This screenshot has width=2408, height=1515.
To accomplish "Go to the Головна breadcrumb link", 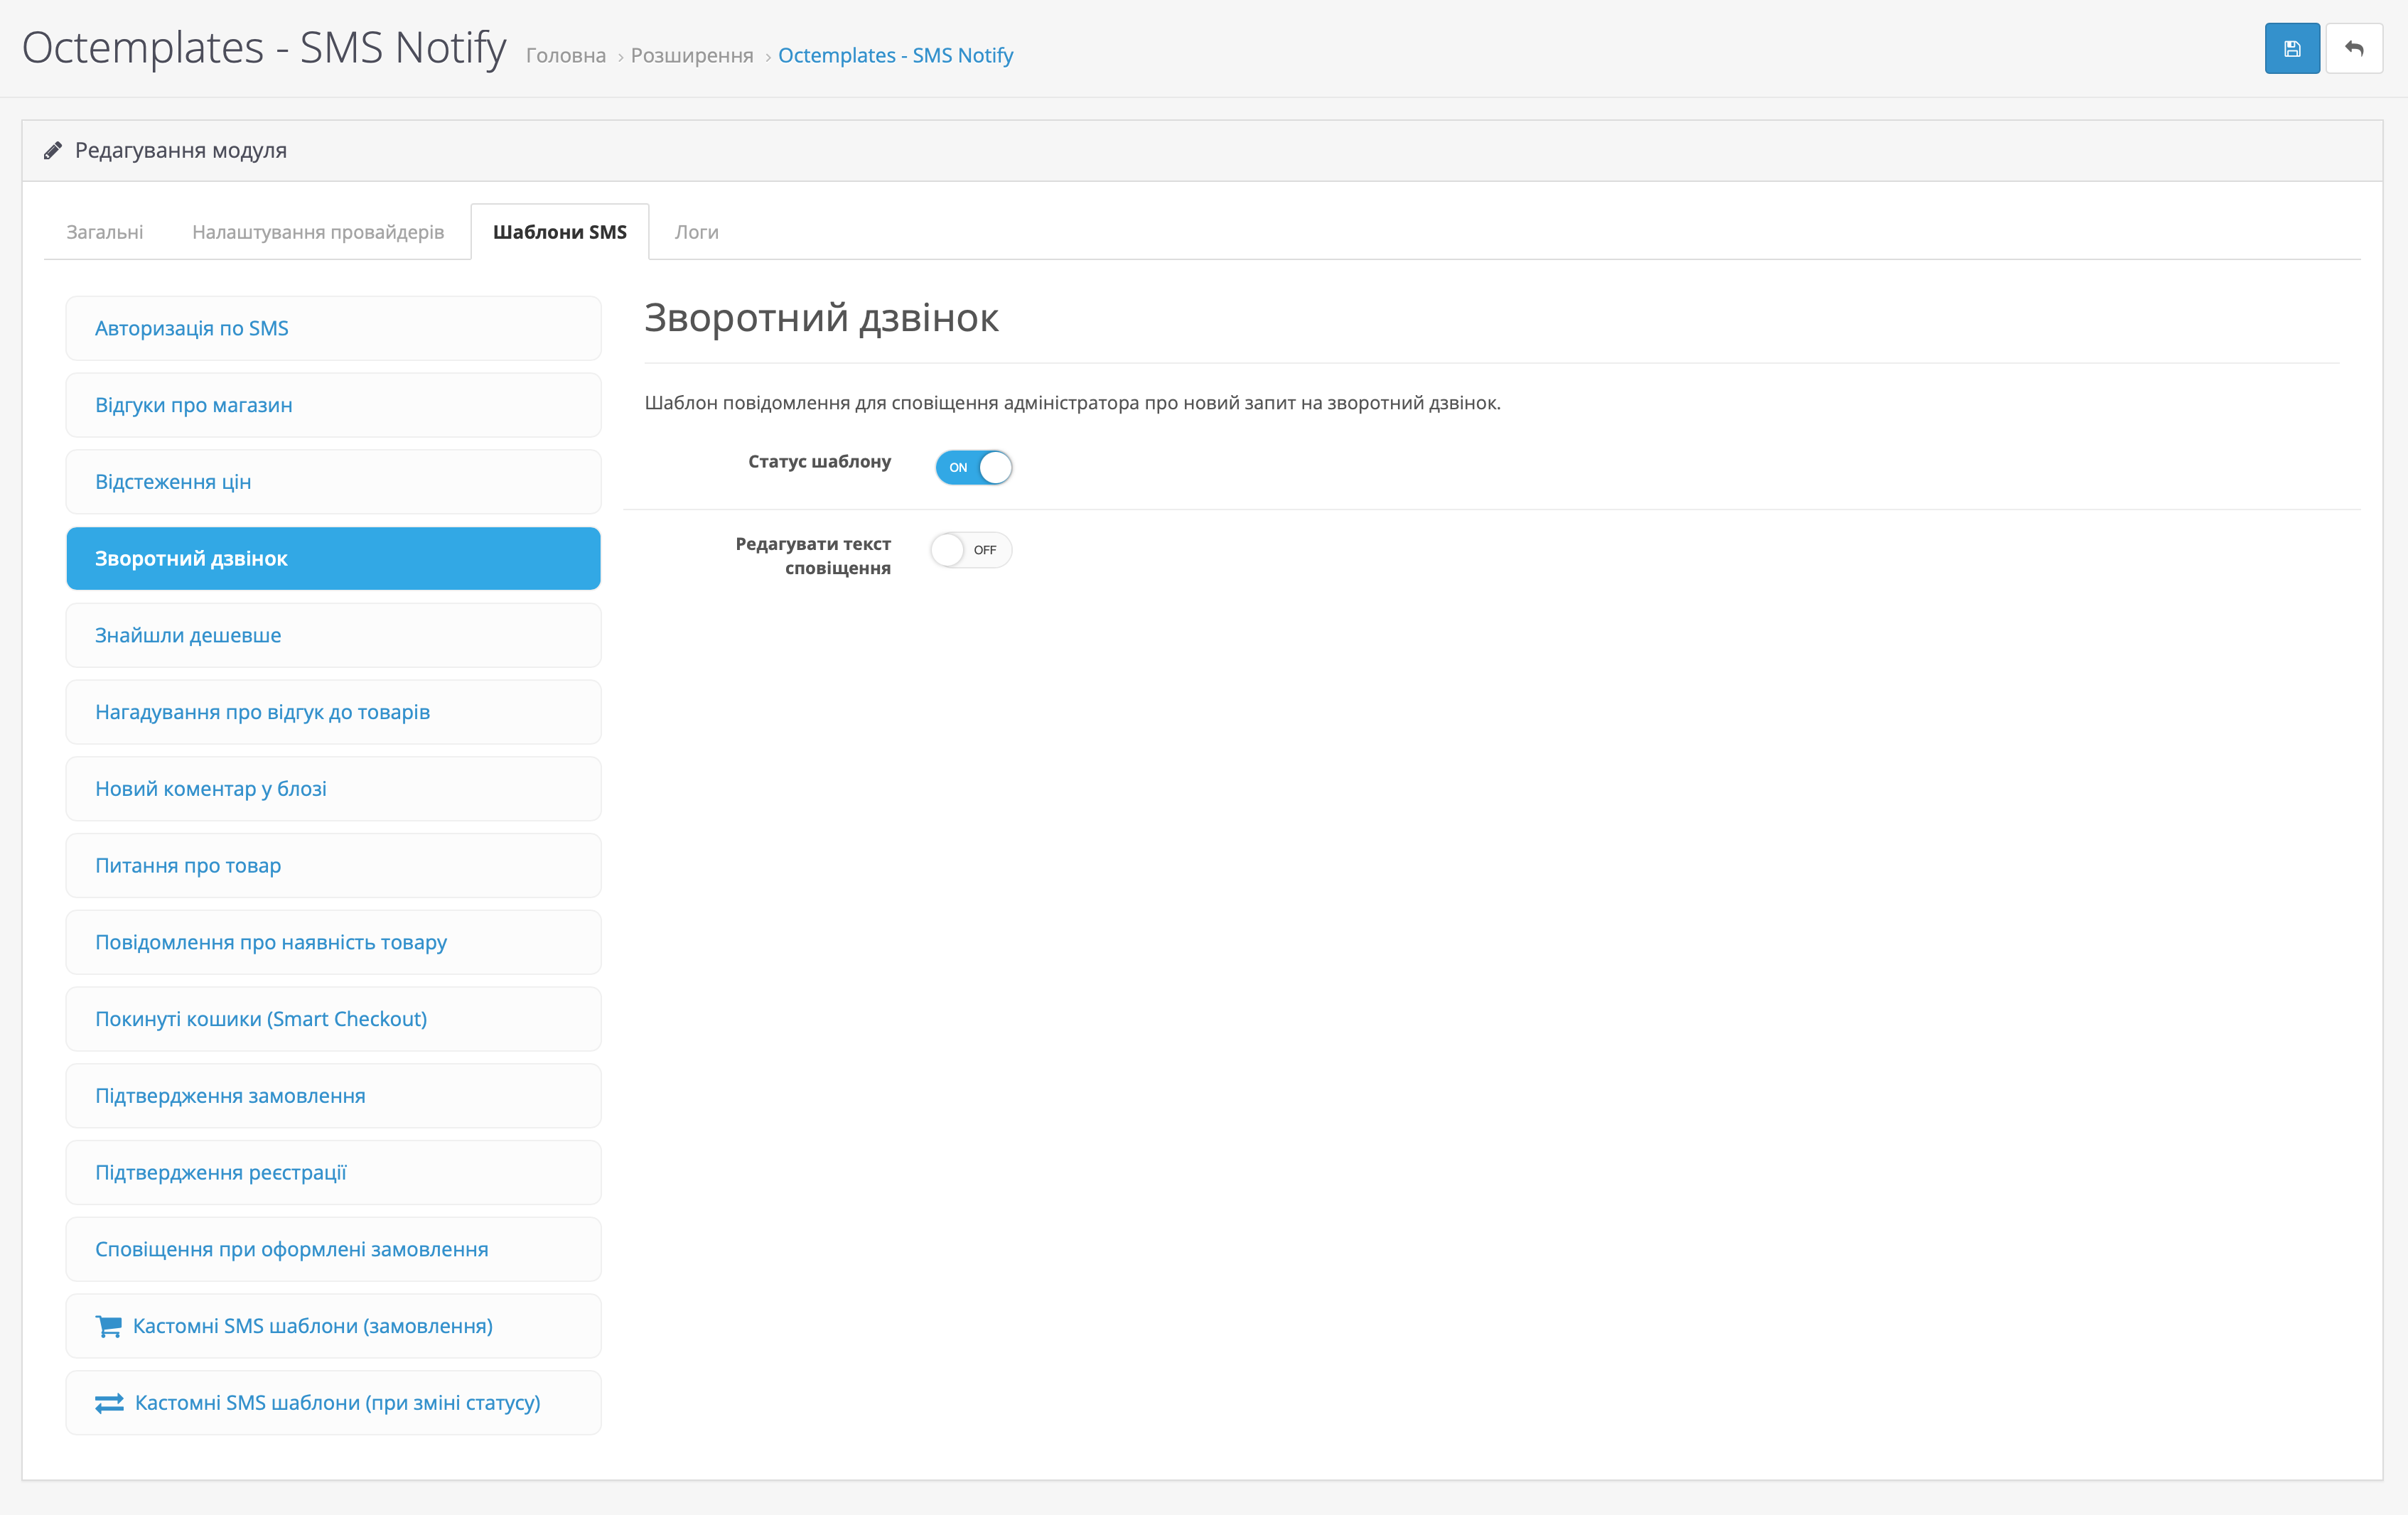I will coord(566,56).
